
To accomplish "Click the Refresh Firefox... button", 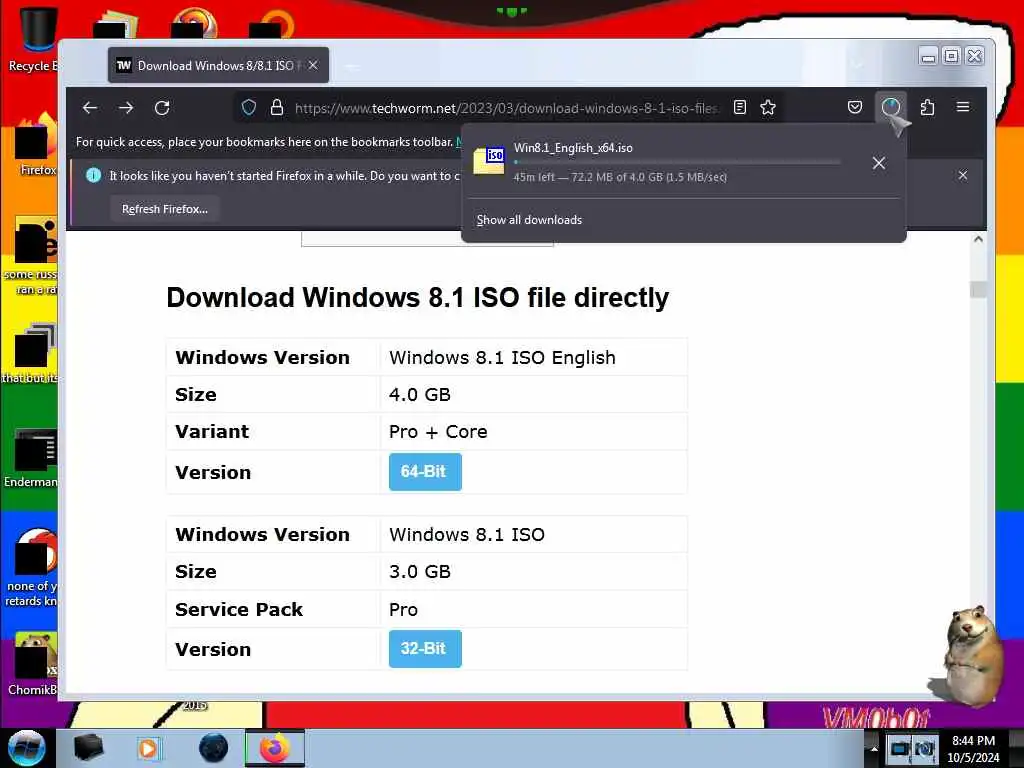I will point(165,209).
